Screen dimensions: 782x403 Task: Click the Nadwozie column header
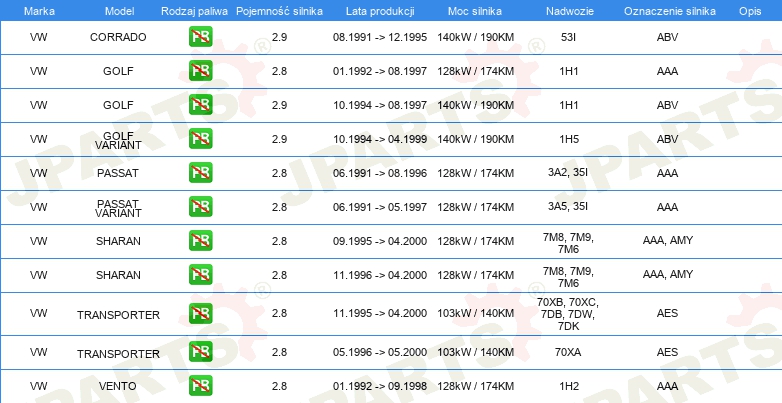[570, 11]
